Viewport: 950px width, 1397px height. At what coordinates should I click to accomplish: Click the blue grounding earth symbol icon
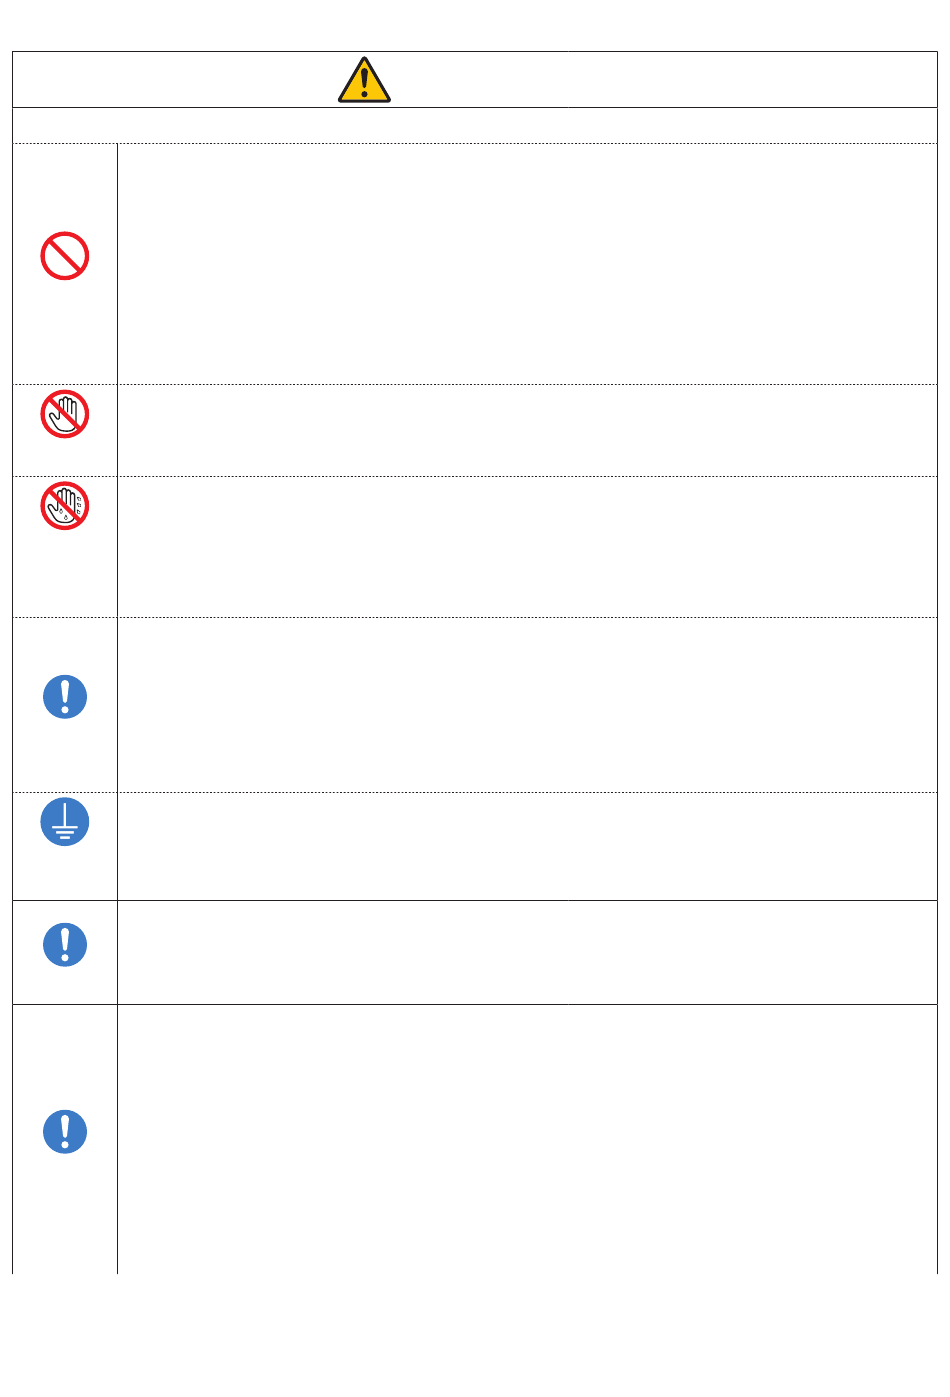[65, 822]
